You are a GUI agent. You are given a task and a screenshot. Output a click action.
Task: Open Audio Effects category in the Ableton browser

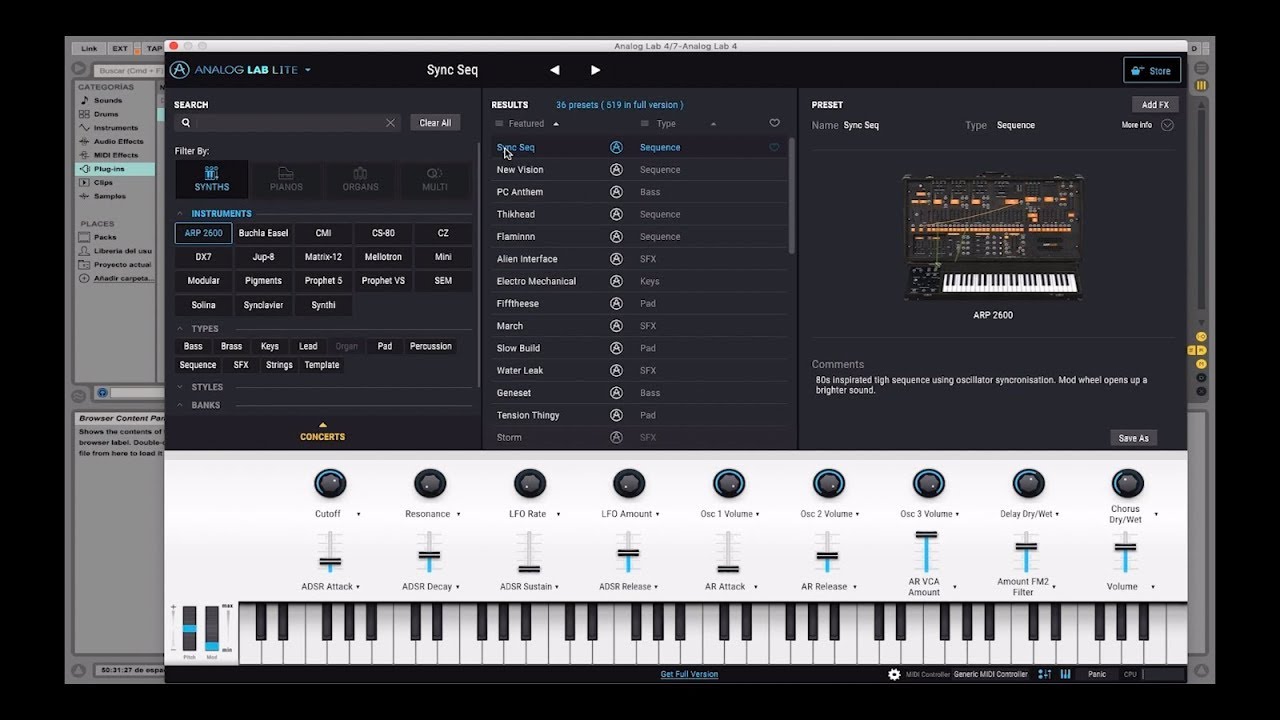pyautogui.click(x=118, y=141)
